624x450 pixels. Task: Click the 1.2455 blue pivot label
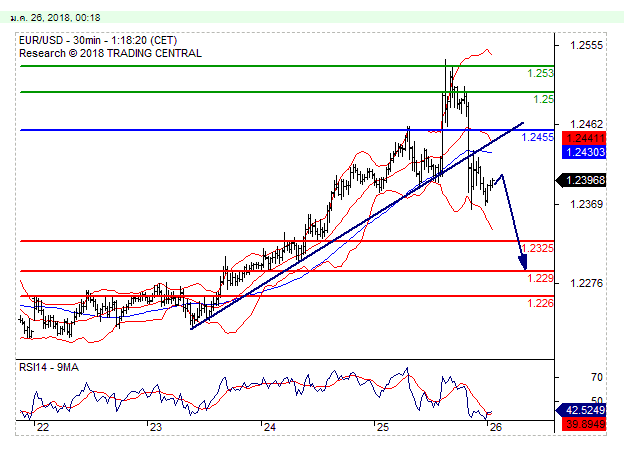tap(537, 137)
